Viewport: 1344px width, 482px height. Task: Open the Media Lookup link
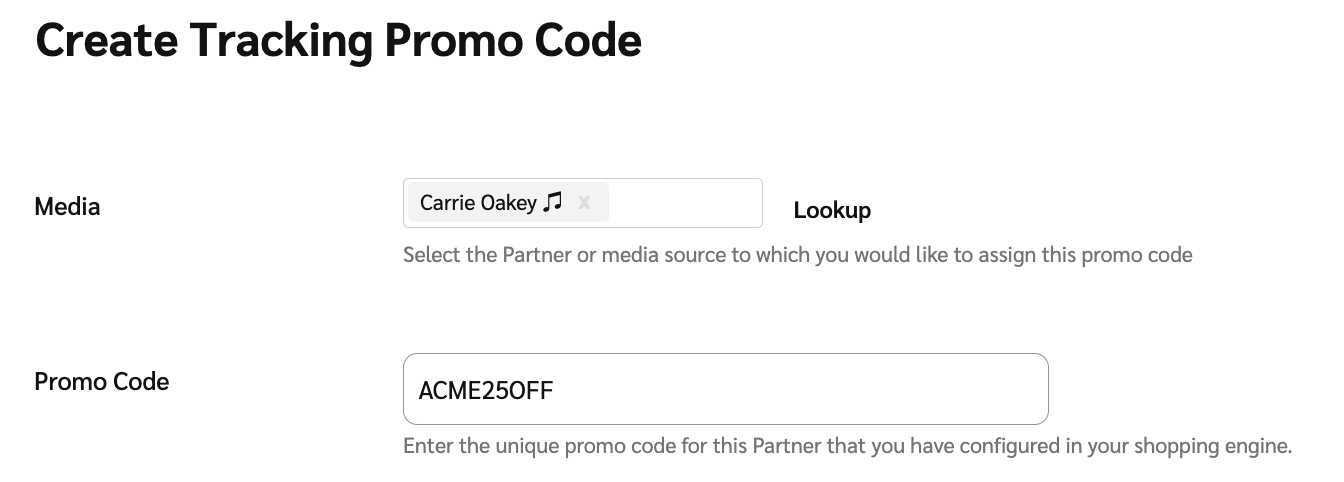pos(831,210)
